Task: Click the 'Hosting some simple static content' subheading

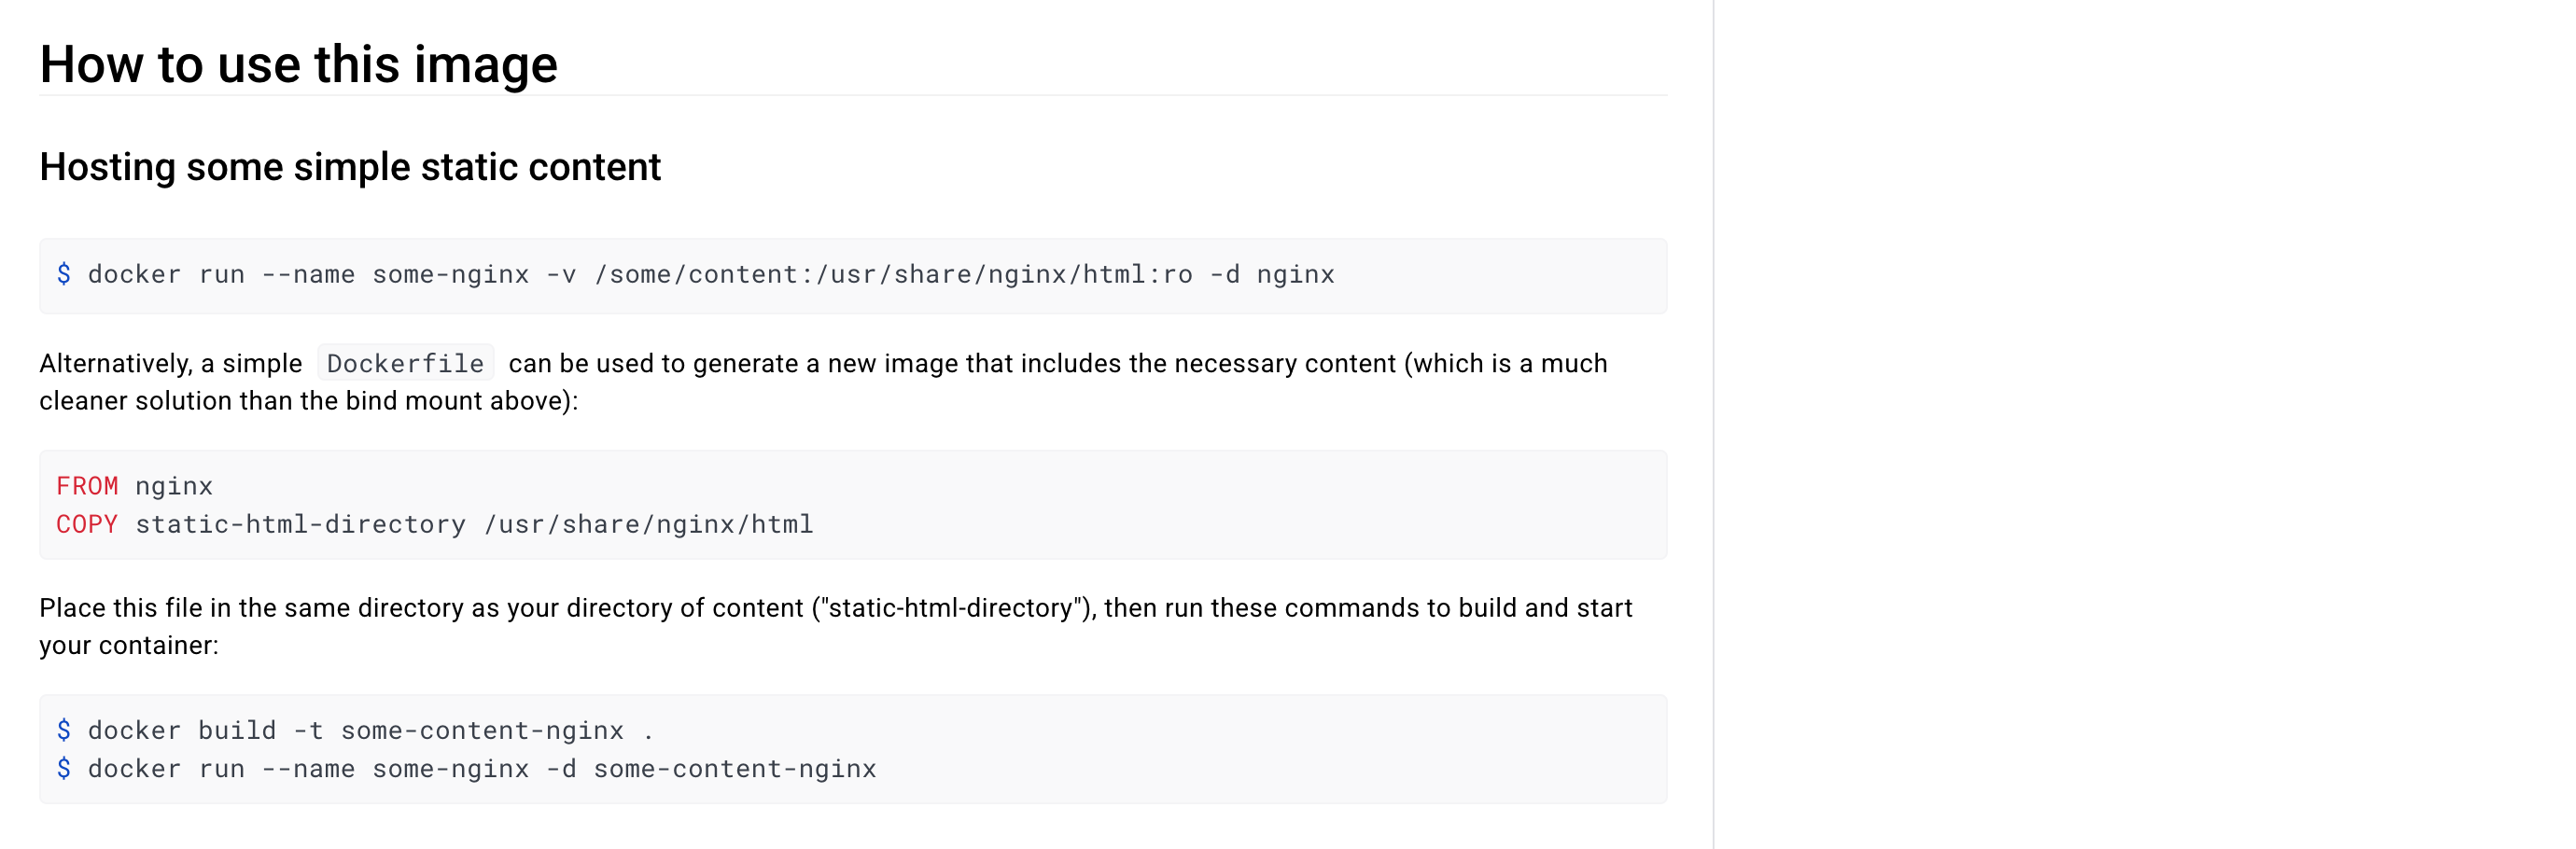Action: [350, 167]
